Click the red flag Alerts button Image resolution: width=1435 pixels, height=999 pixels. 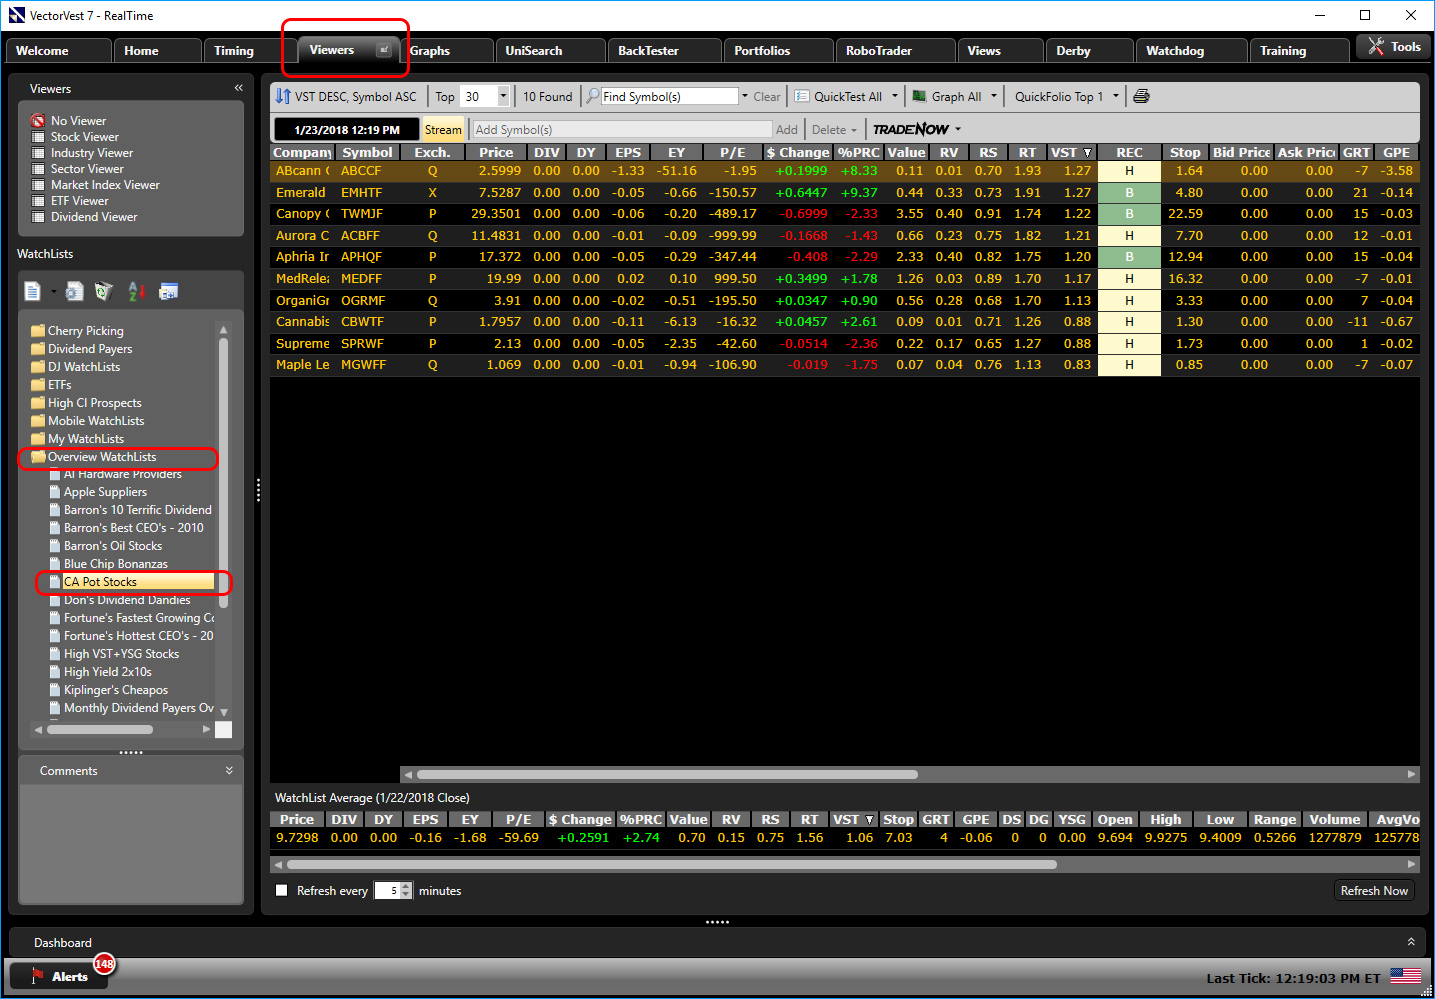click(58, 976)
